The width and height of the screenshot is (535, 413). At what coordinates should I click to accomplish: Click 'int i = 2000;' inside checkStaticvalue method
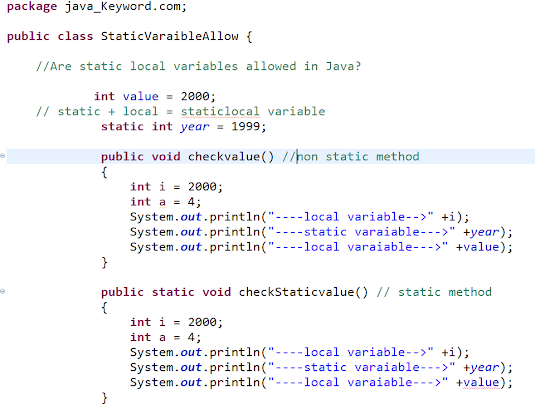tap(176, 322)
